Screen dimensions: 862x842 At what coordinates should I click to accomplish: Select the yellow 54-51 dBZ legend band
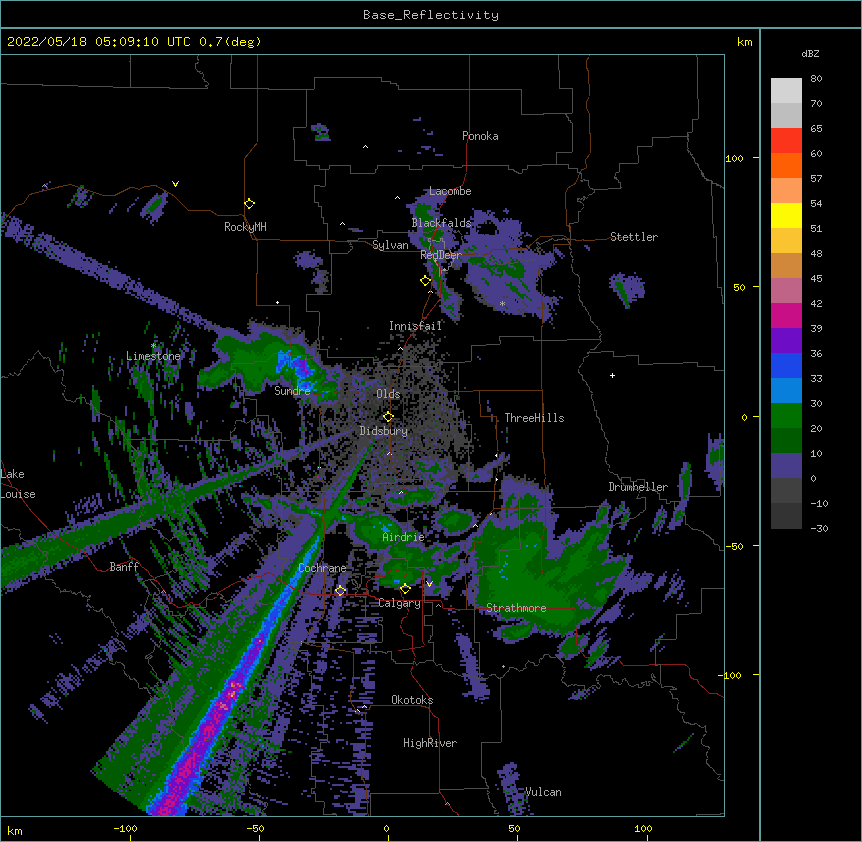(x=786, y=216)
